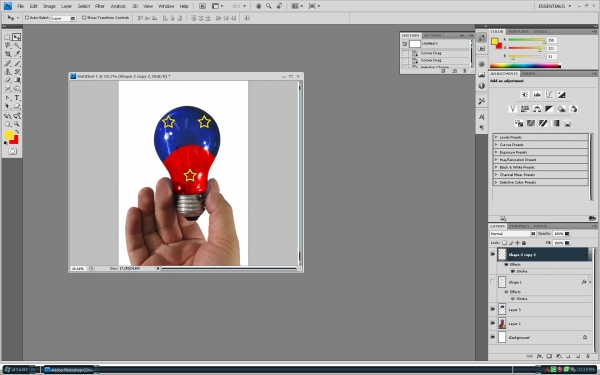
Task: Hide the Layer 3 layer
Action: click(x=492, y=309)
